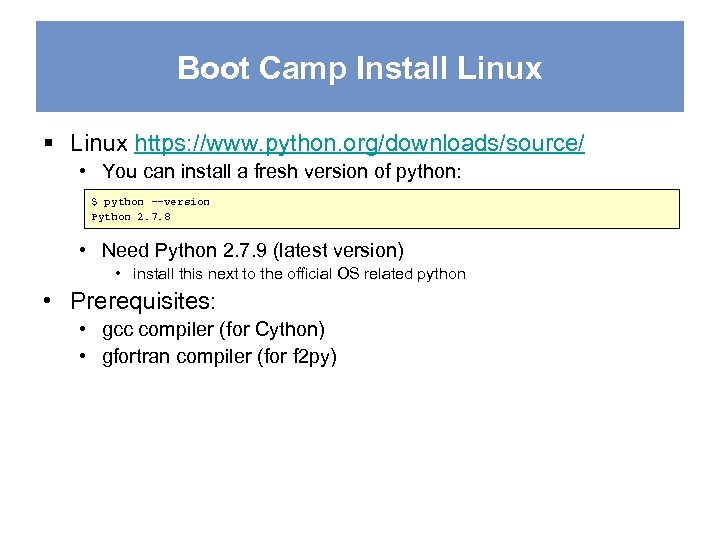Viewport: 720px width, 540px height.
Task: Click the install next to official OS python text
Action: click(299, 274)
